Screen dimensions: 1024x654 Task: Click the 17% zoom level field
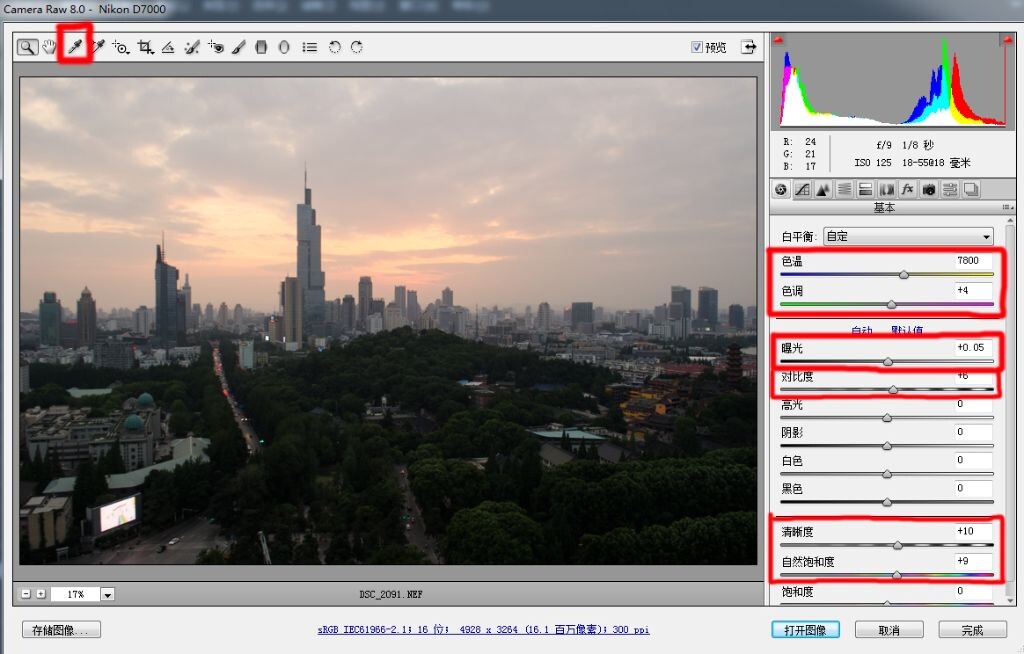point(76,594)
